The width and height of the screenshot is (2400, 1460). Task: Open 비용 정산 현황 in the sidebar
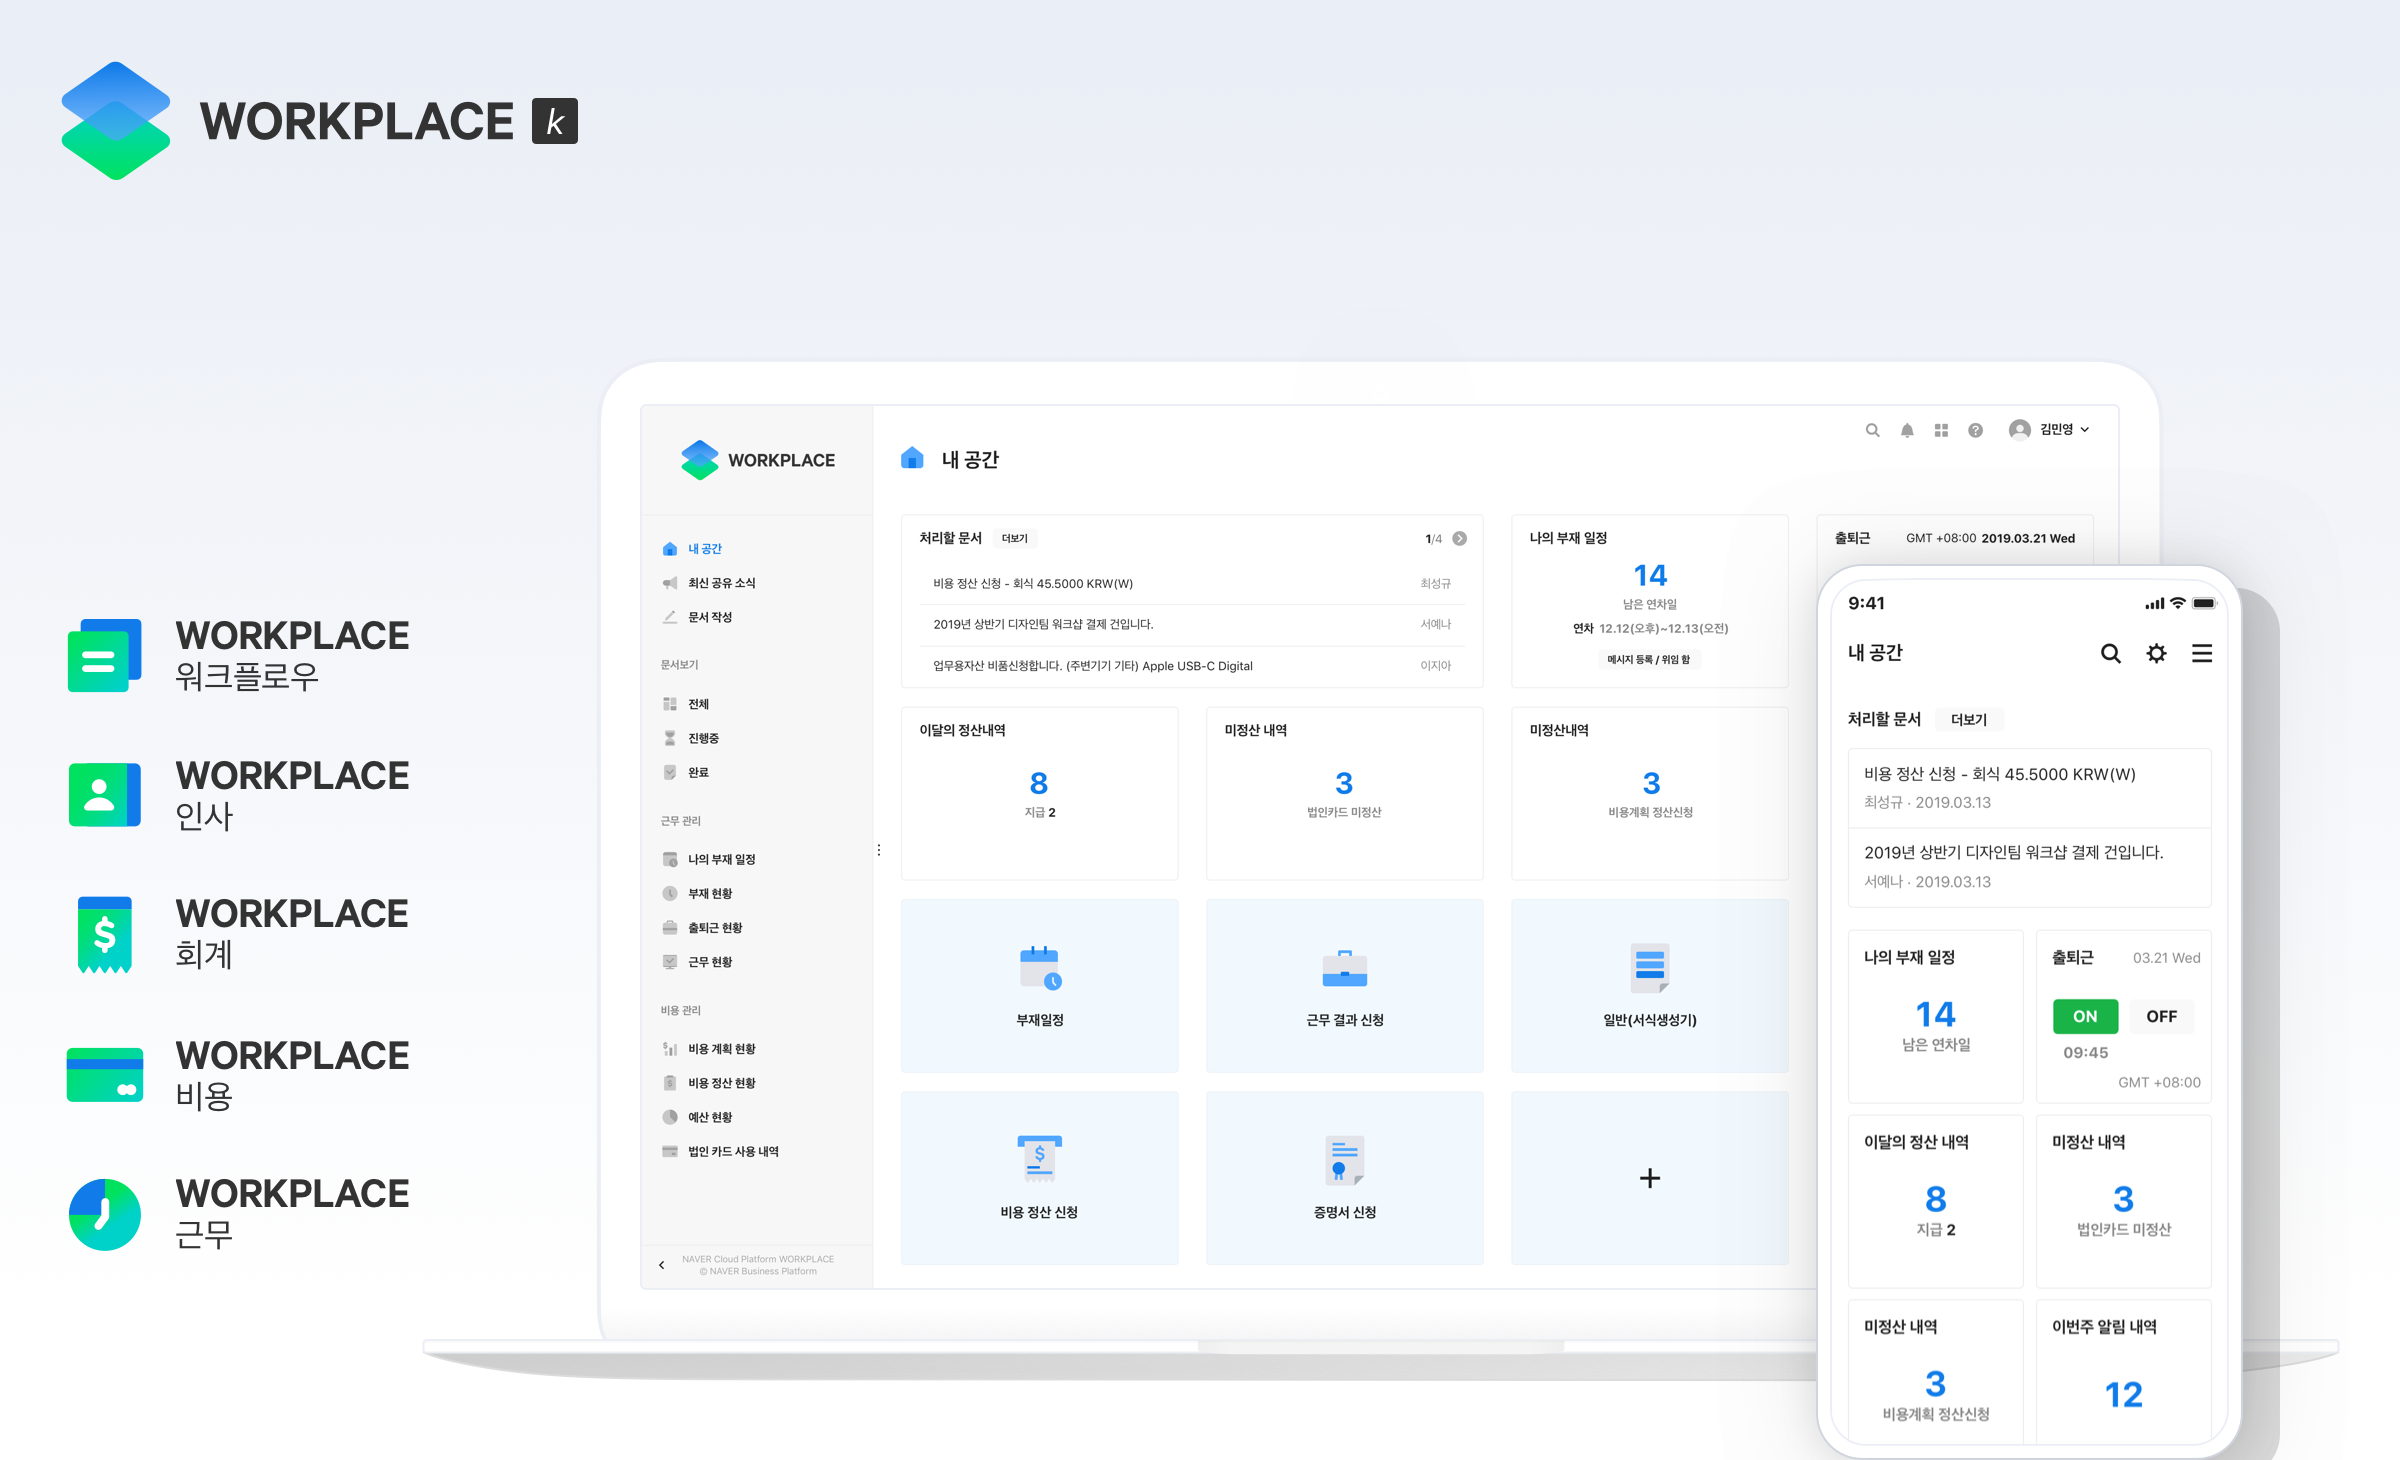tap(709, 1083)
